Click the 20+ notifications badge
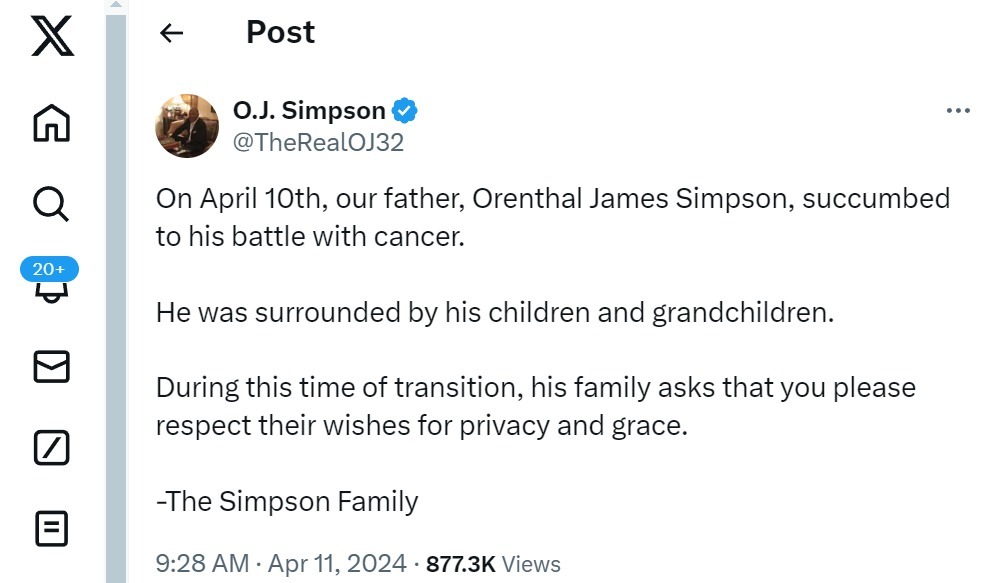The width and height of the screenshot is (997, 583). 50,269
